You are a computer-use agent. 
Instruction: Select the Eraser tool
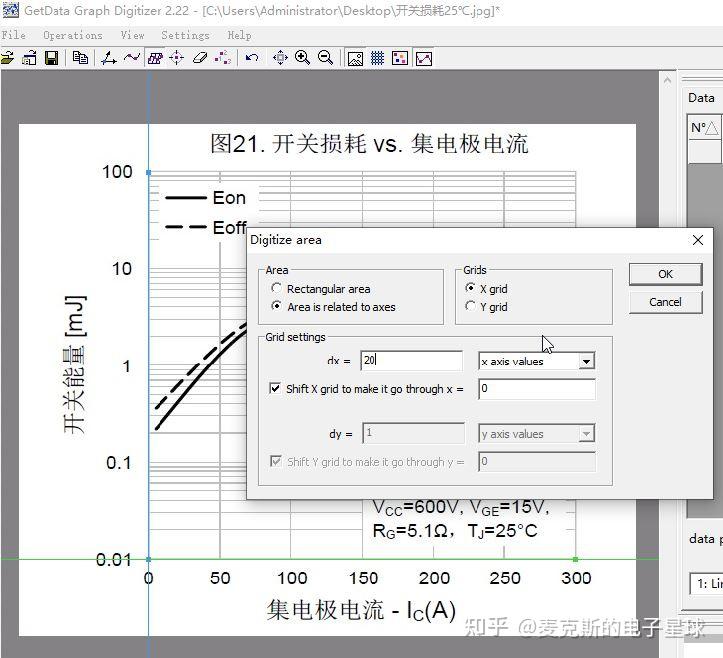tap(200, 58)
